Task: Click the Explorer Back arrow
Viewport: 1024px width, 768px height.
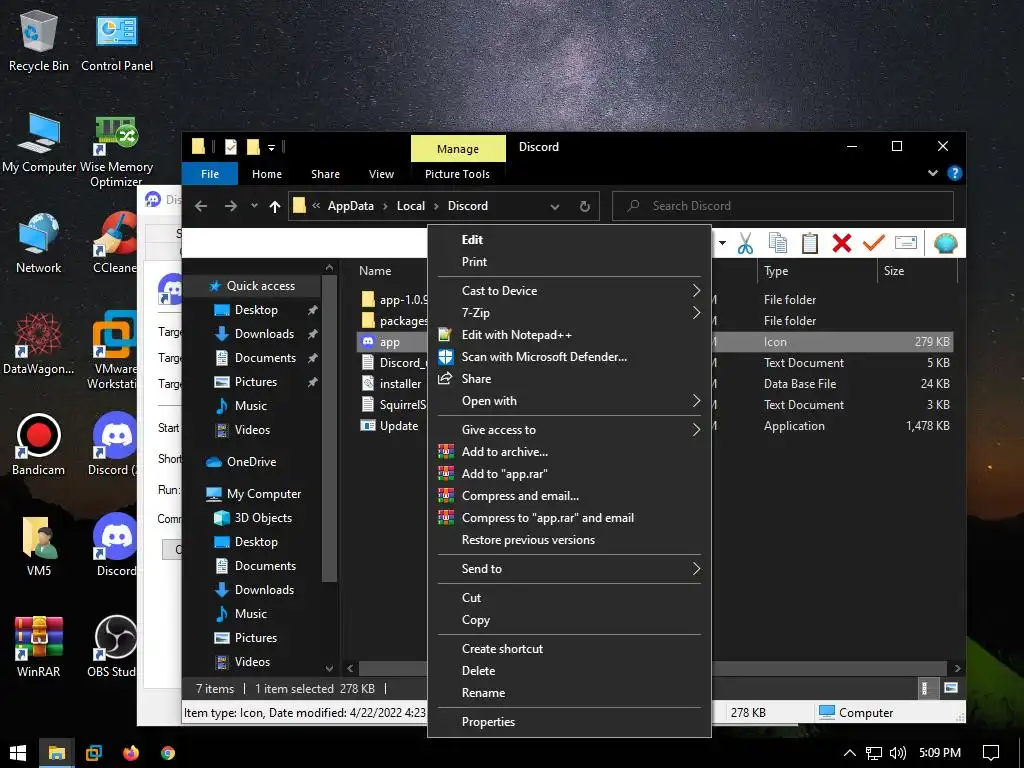Action: point(201,206)
